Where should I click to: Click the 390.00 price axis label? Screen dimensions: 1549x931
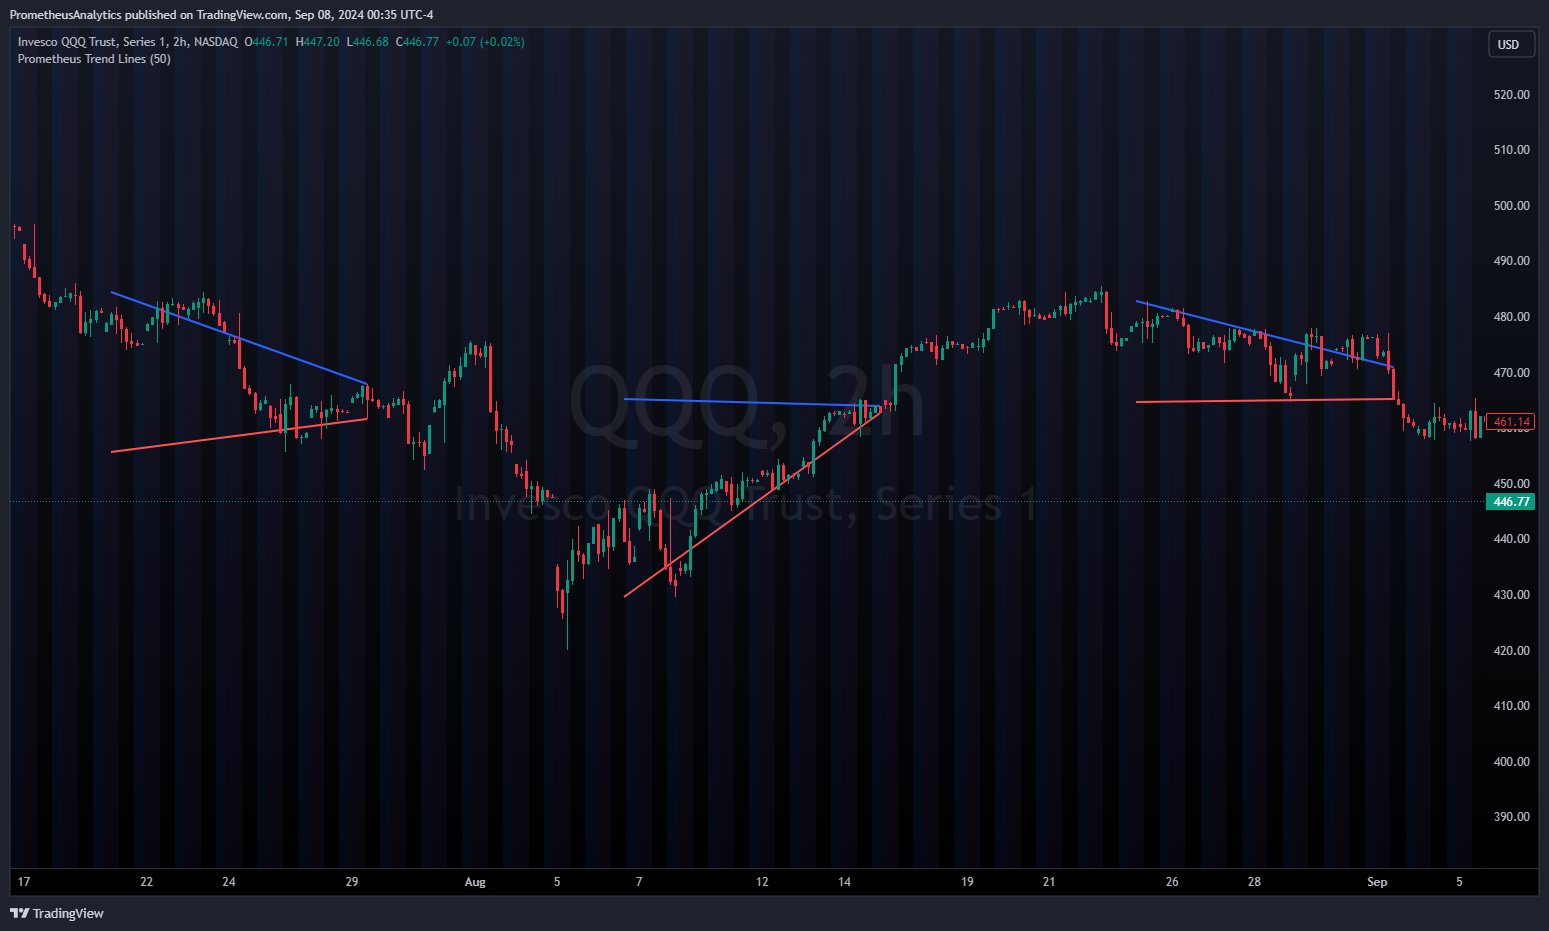(1511, 817)
